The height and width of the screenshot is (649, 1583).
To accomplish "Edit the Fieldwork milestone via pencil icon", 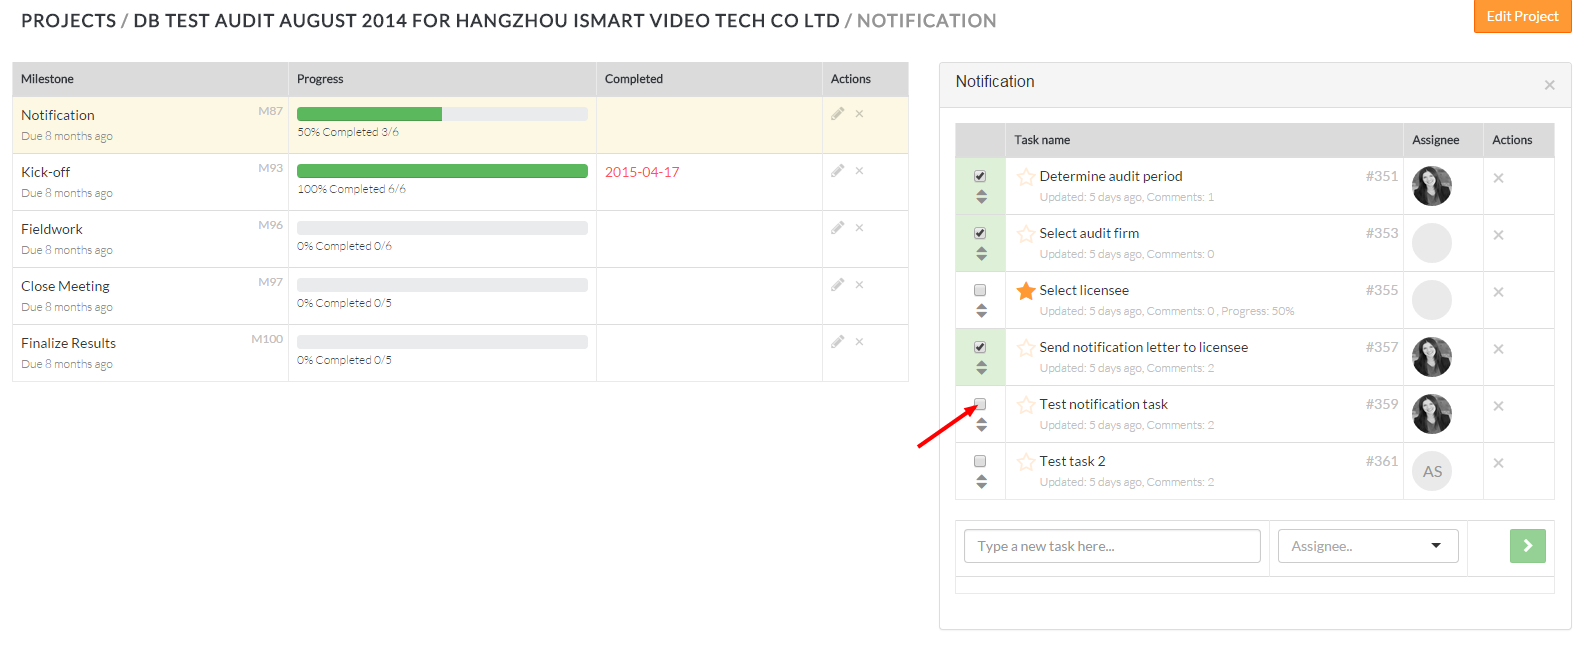I will [x=837, y=228].
